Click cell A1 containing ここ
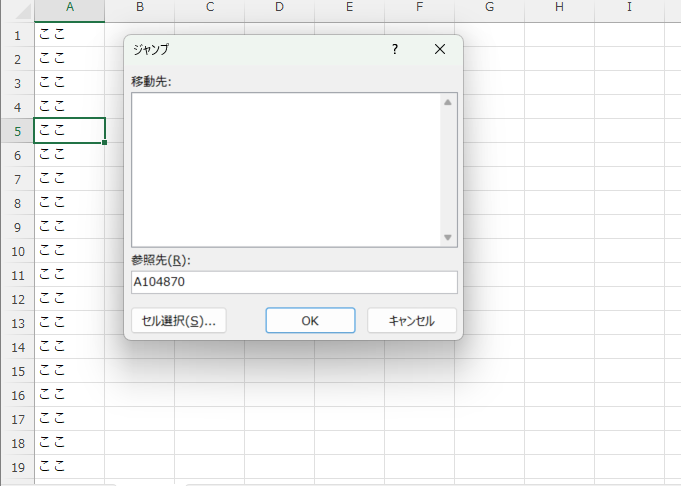The height and width of the screenshot is (486, 681). pos(69,35)
